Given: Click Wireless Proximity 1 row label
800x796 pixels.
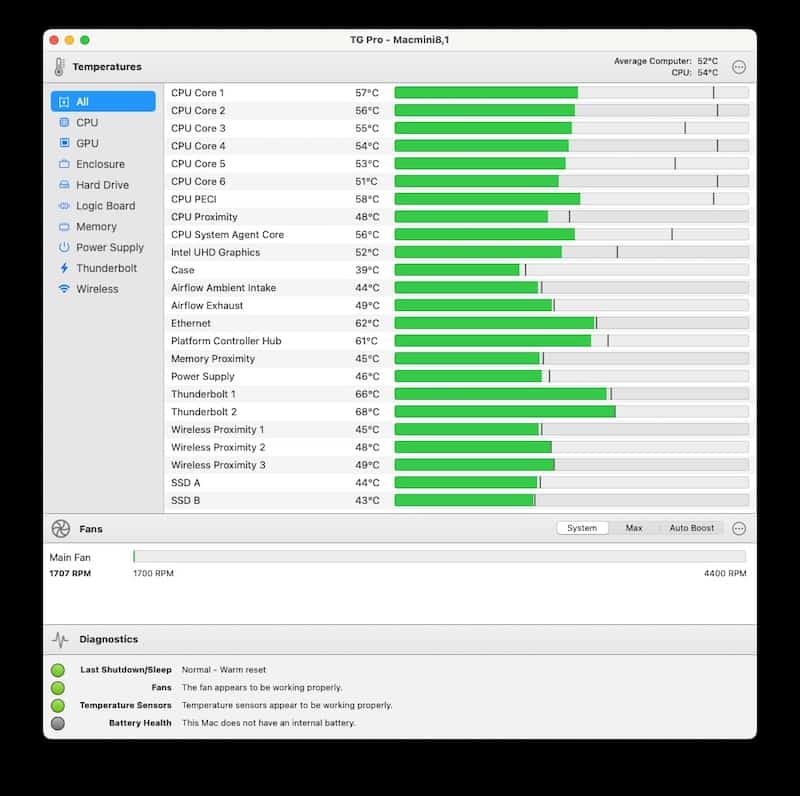Looking at the screenshot, I should [x=217, y=430].
